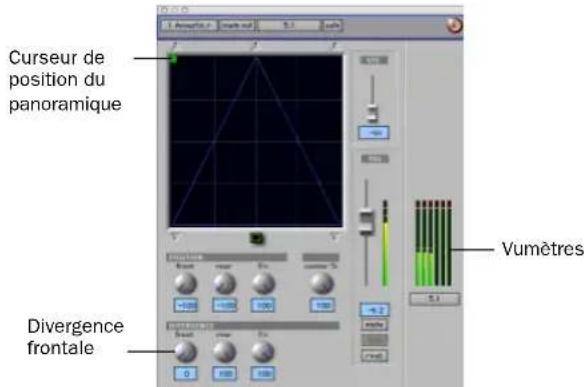The width and height of the screenshot is (584, 387).
Task: Click the volume value field showing -6.2
Action: tap(375, 310)
